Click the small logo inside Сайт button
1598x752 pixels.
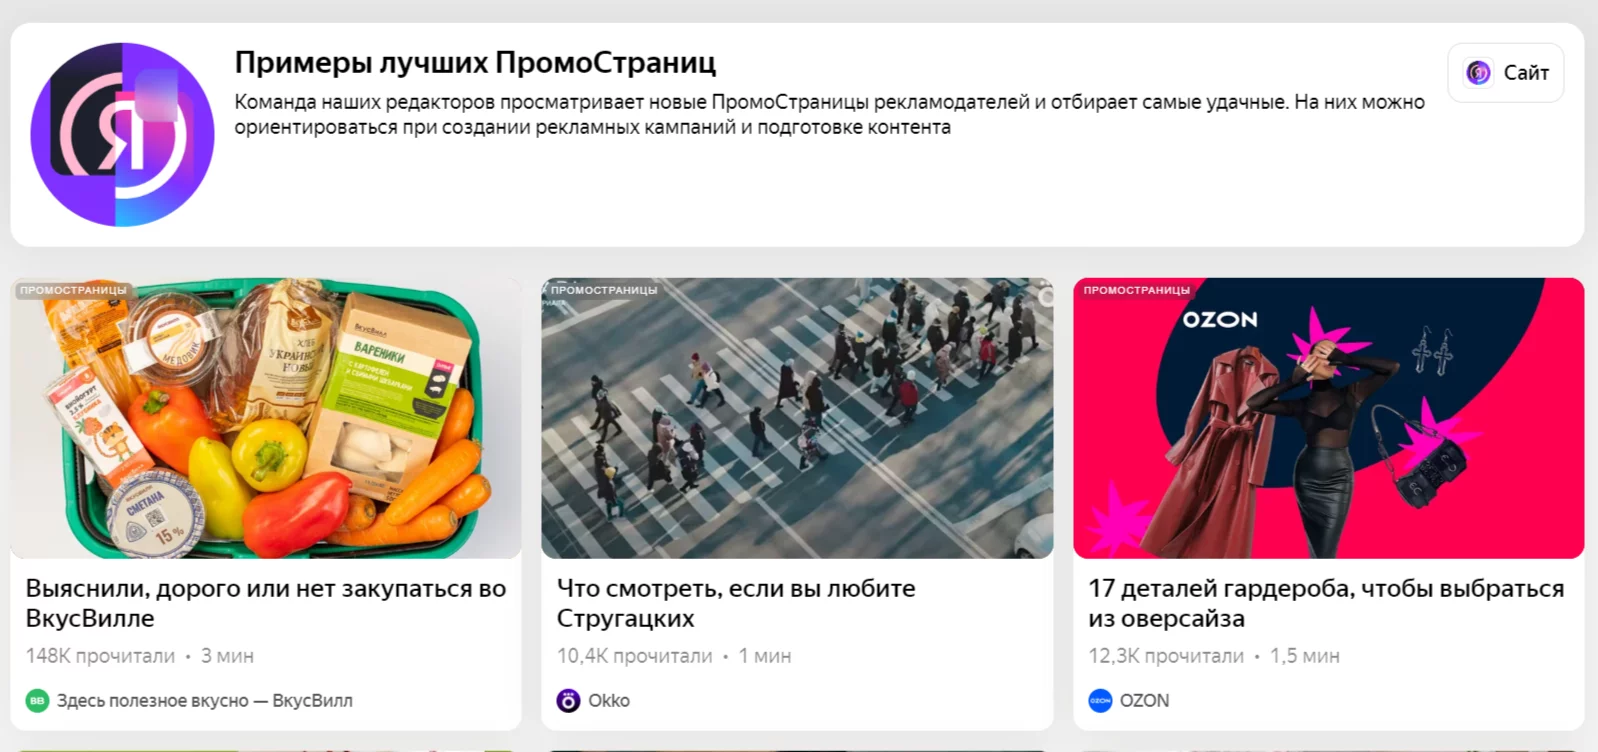pyautogui.click(x=1478, y=73)
